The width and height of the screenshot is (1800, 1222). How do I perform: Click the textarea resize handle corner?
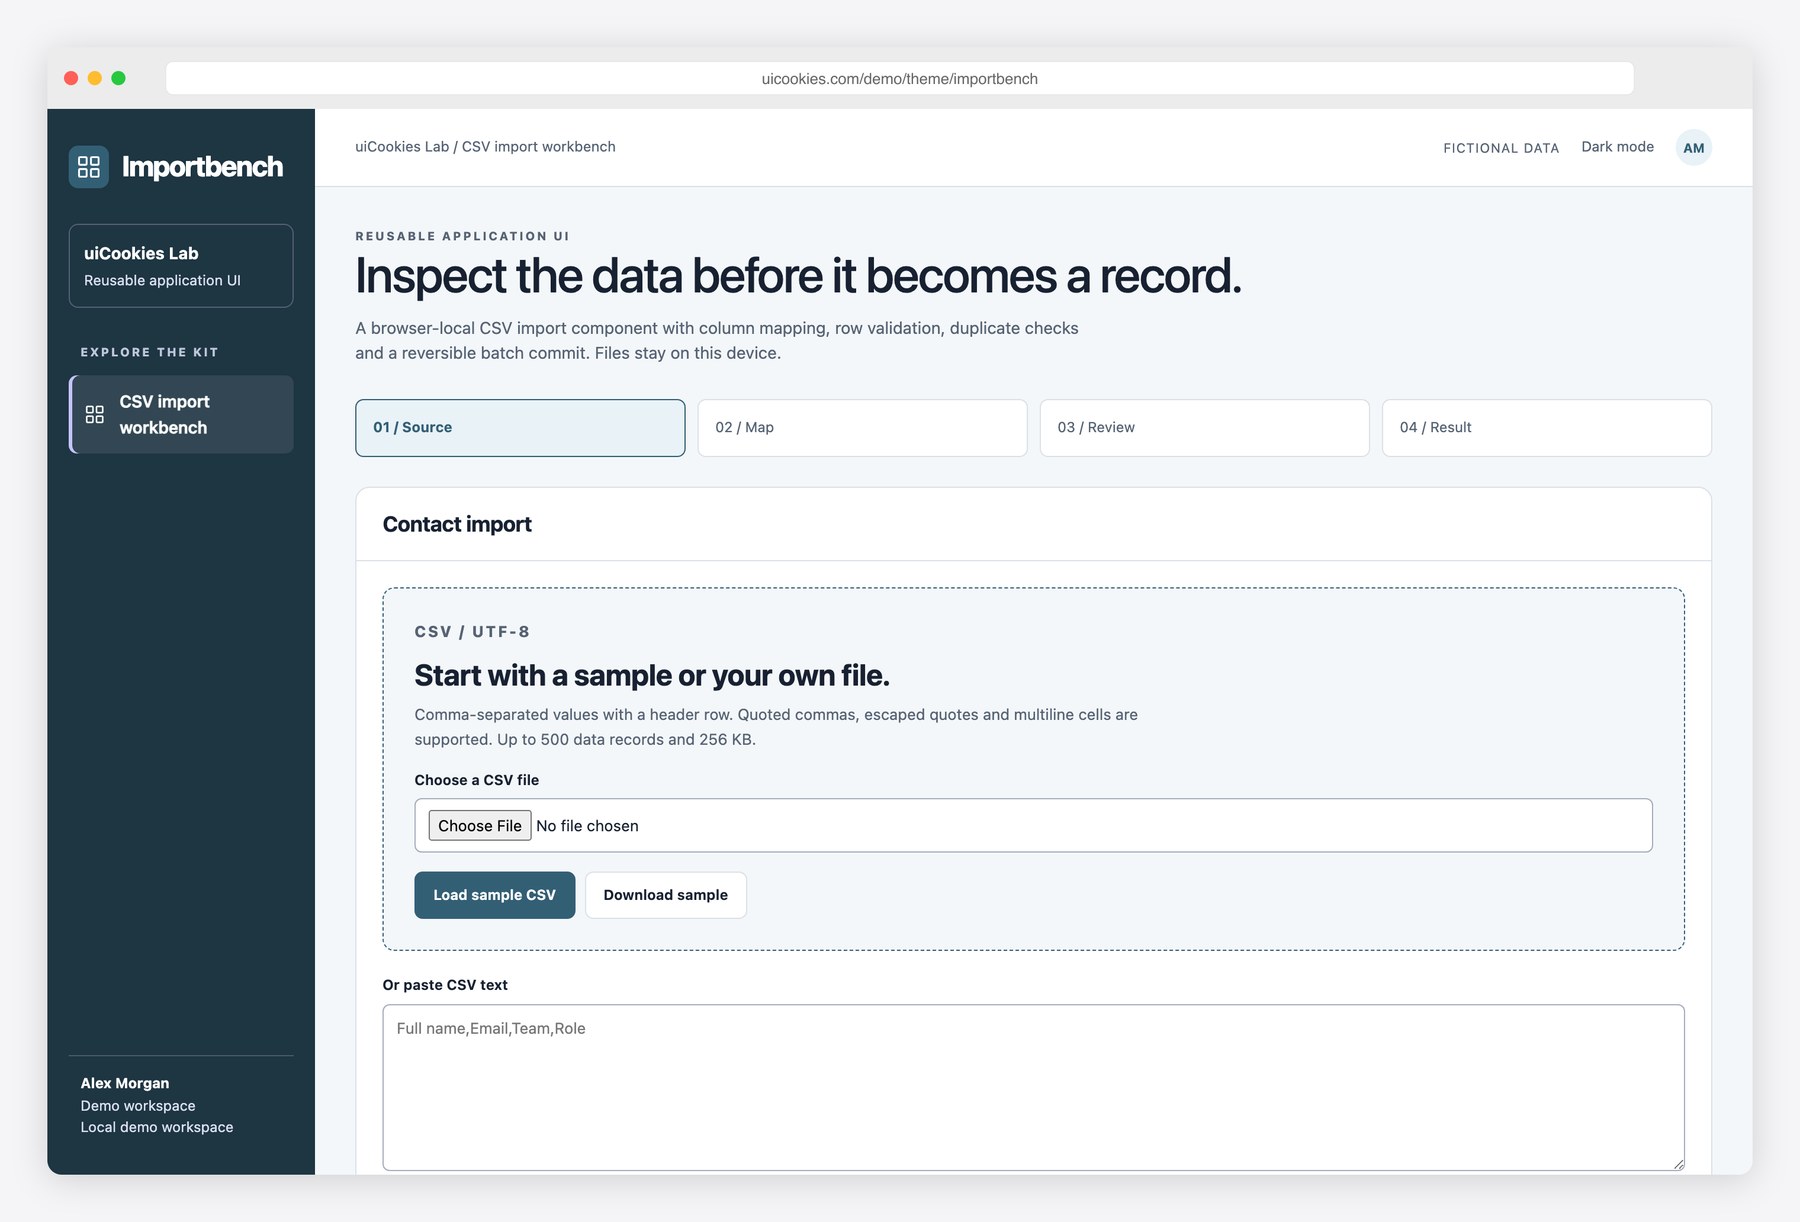[x=1678, y=1163]
